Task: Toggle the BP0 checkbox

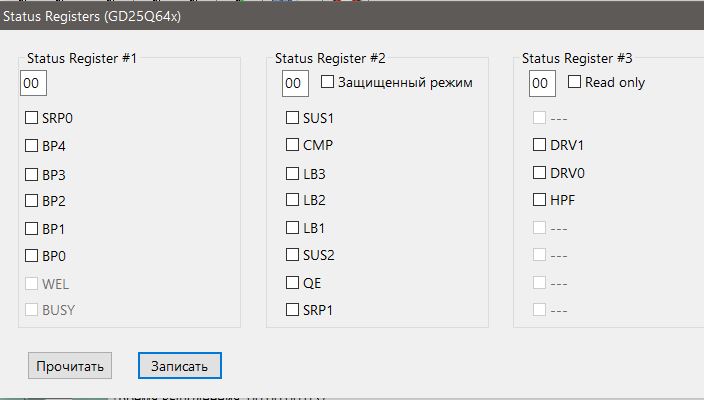Action: click(33, 256)
